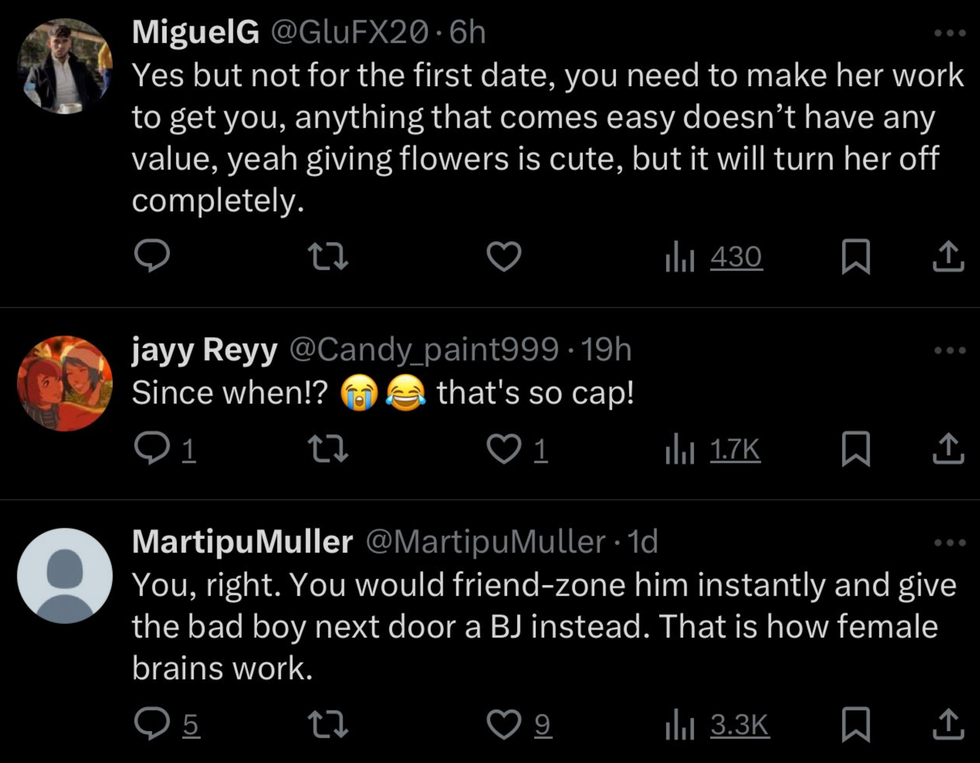Bookmark MiguelG's tweet

click(x=854, y=258)
